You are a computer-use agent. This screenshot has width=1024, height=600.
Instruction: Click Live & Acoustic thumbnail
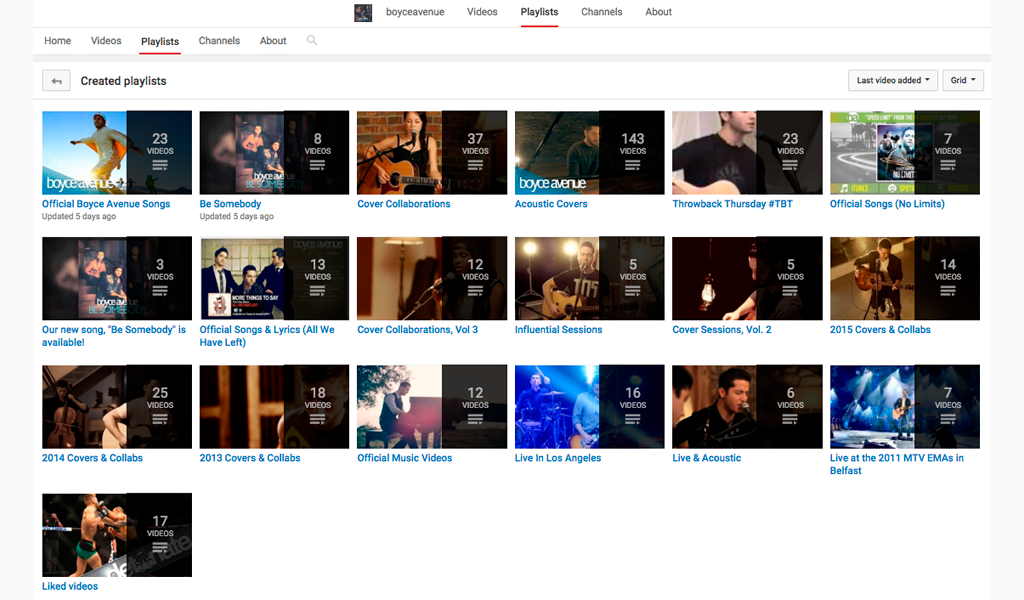click(x=747, y=406)
